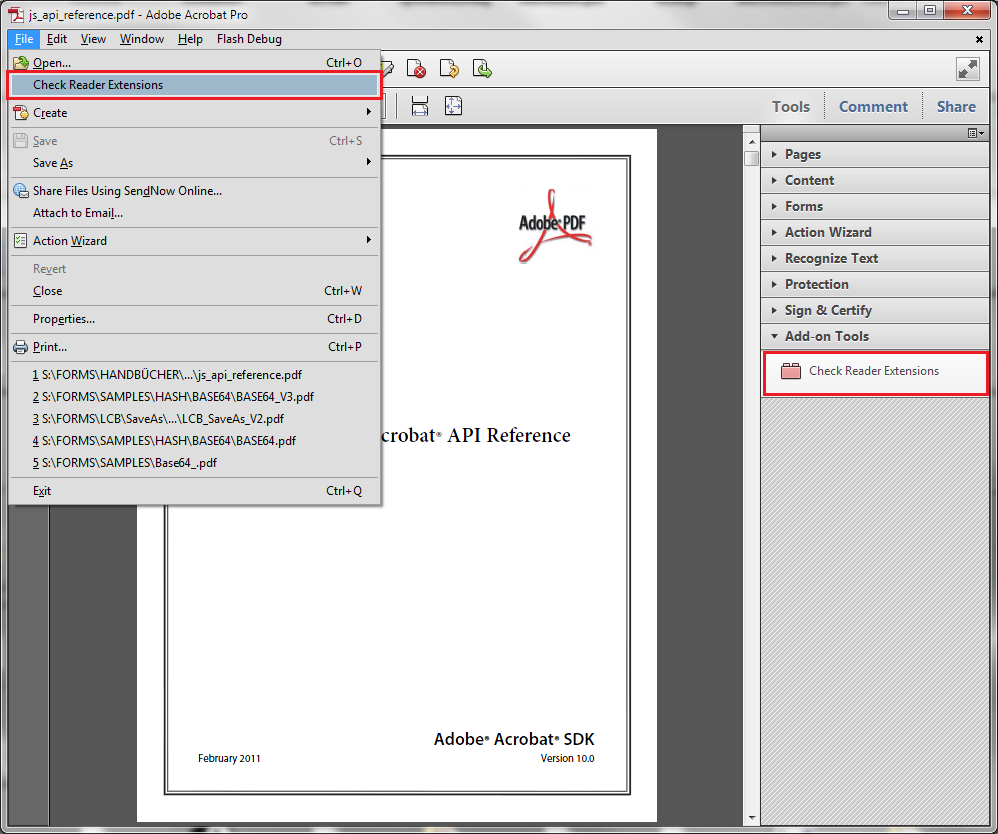Expand the Create submenu arrow
The image size is (998, 834).
[369, 112]
